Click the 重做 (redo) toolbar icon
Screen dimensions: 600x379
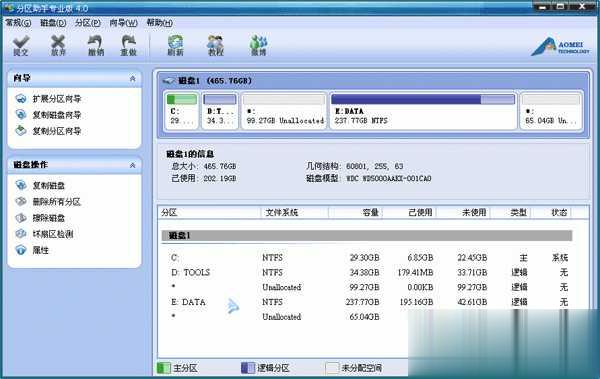tap(129, 46)
